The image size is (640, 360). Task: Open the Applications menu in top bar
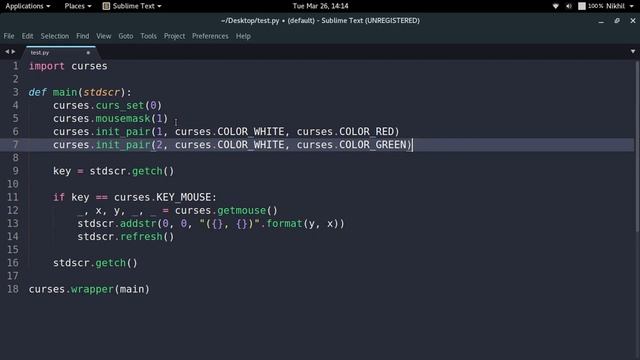(x=28, y=6)
